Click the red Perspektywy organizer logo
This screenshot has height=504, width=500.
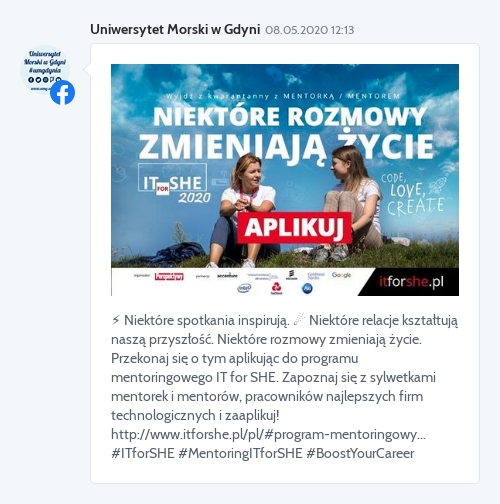[169, 276]
